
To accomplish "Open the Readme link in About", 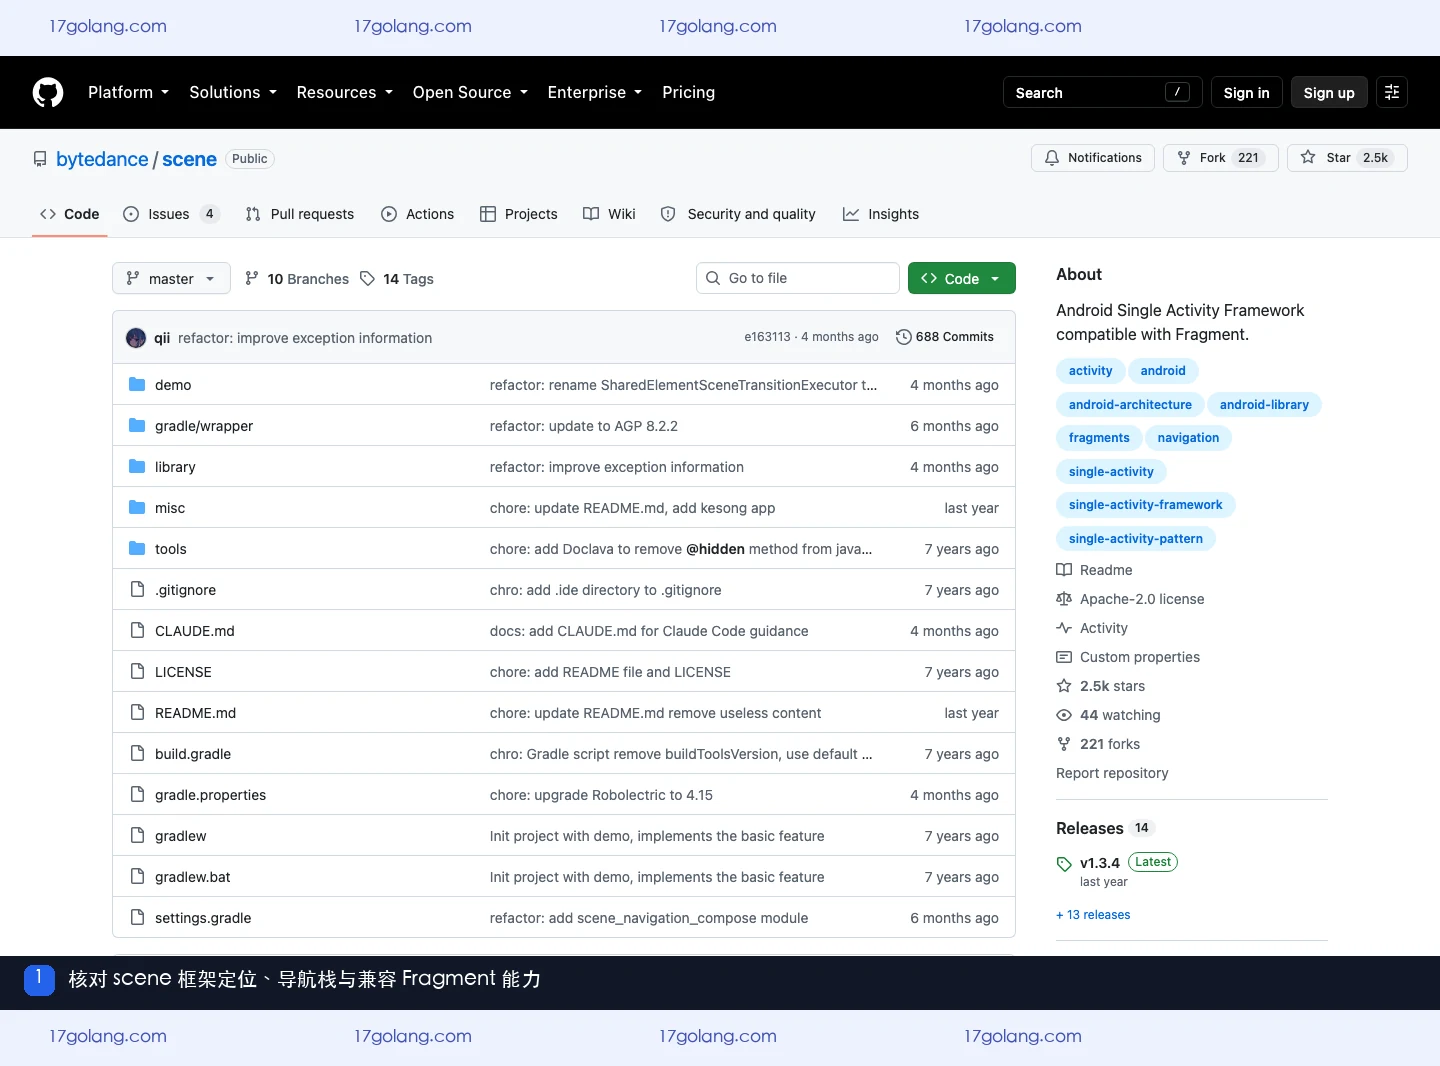I will point(1094,570).
